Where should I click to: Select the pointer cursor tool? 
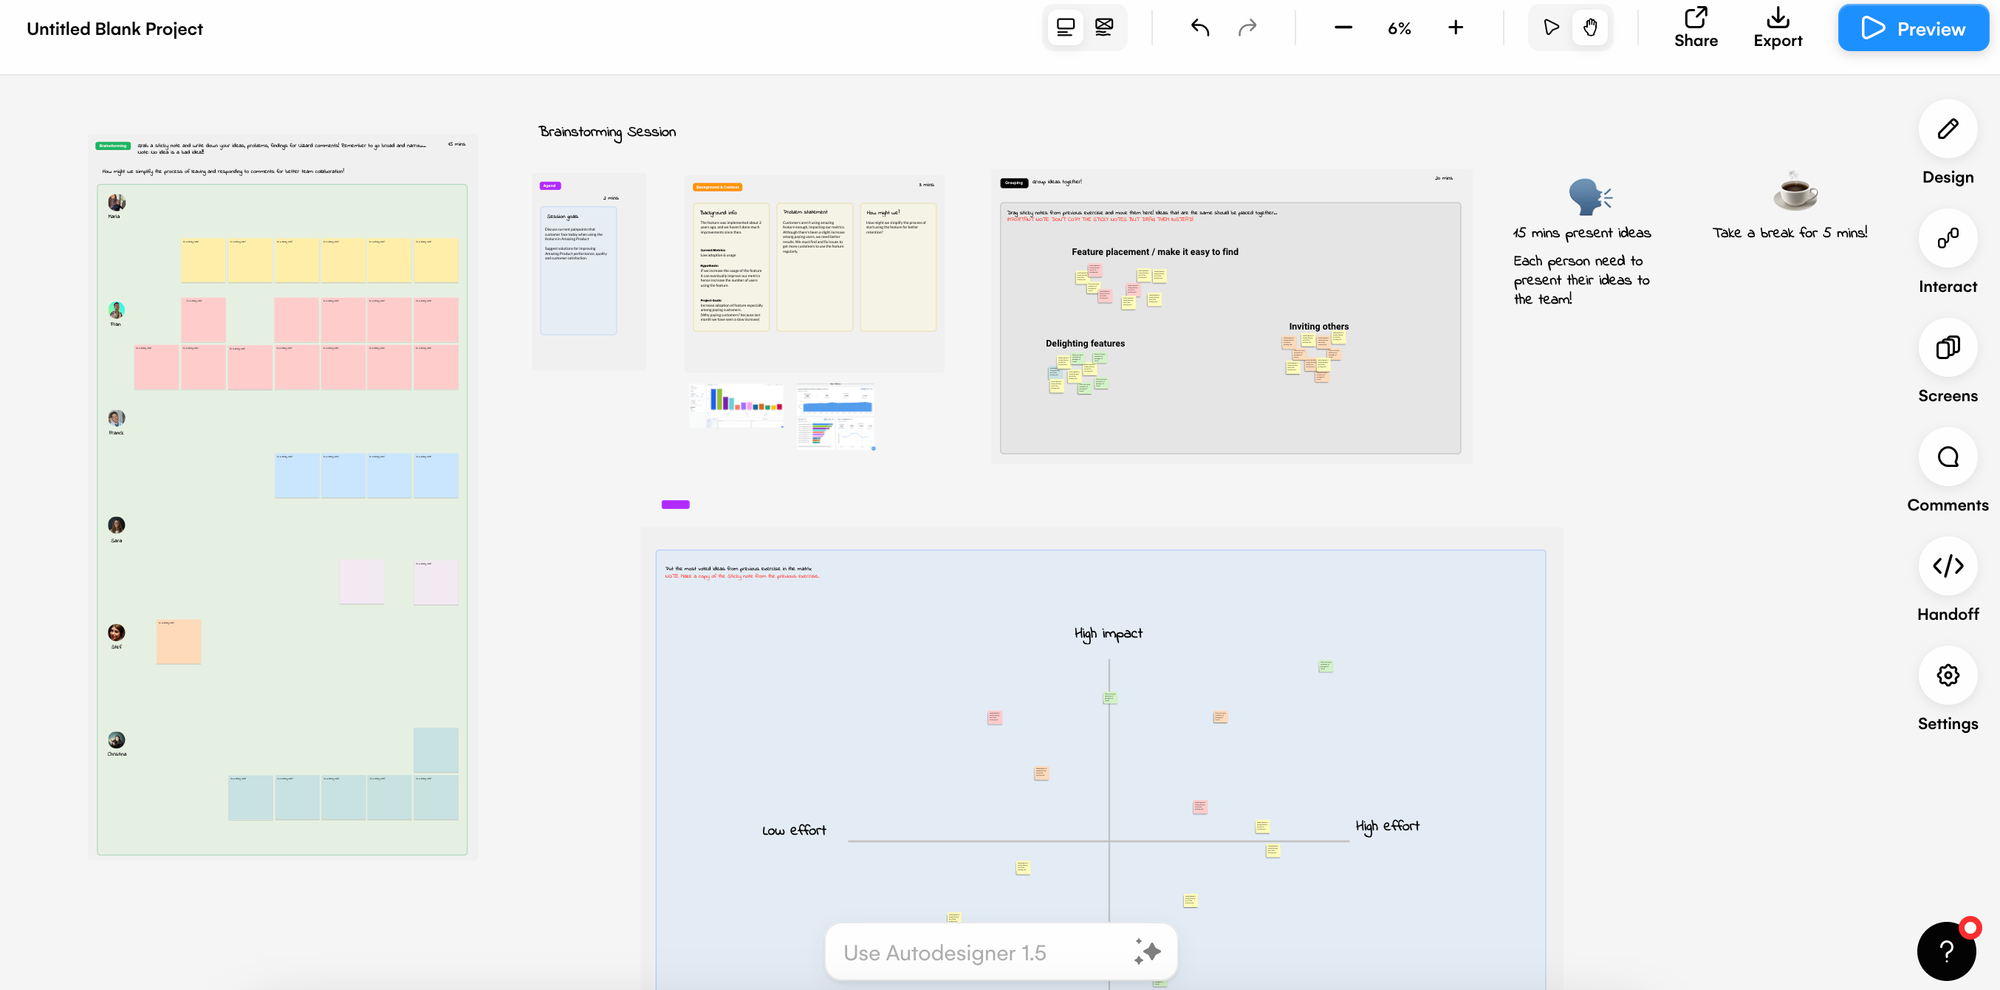pyautogui.click(x=1551, y=28)
